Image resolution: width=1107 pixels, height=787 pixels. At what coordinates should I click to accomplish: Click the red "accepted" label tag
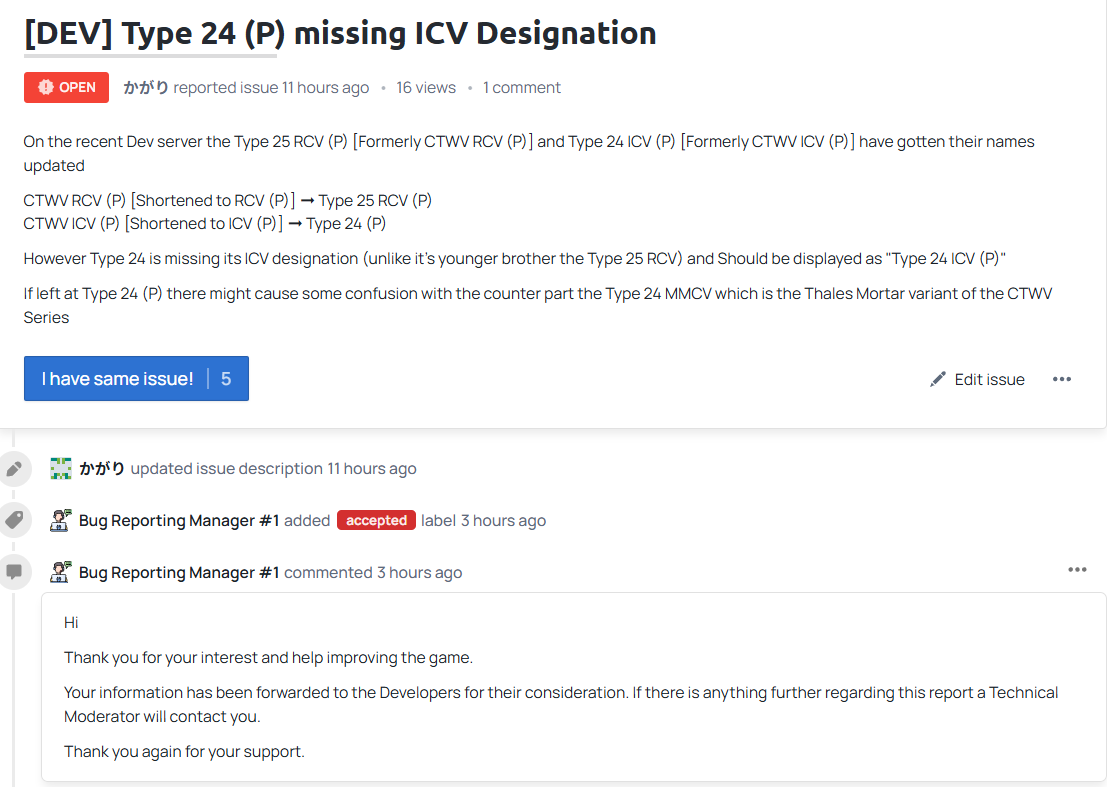[376, 520]
